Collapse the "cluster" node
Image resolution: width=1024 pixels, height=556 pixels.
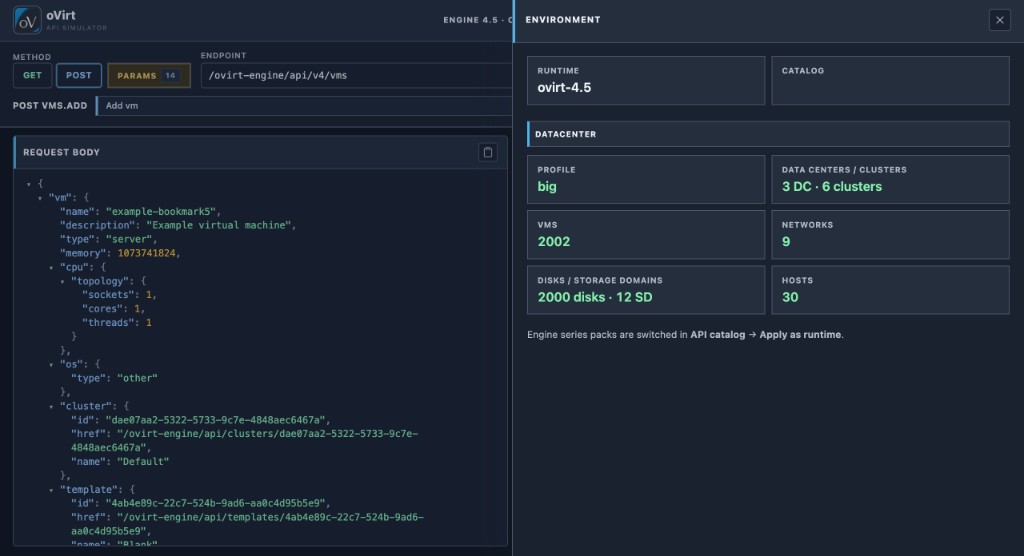(x=51, y=406)
